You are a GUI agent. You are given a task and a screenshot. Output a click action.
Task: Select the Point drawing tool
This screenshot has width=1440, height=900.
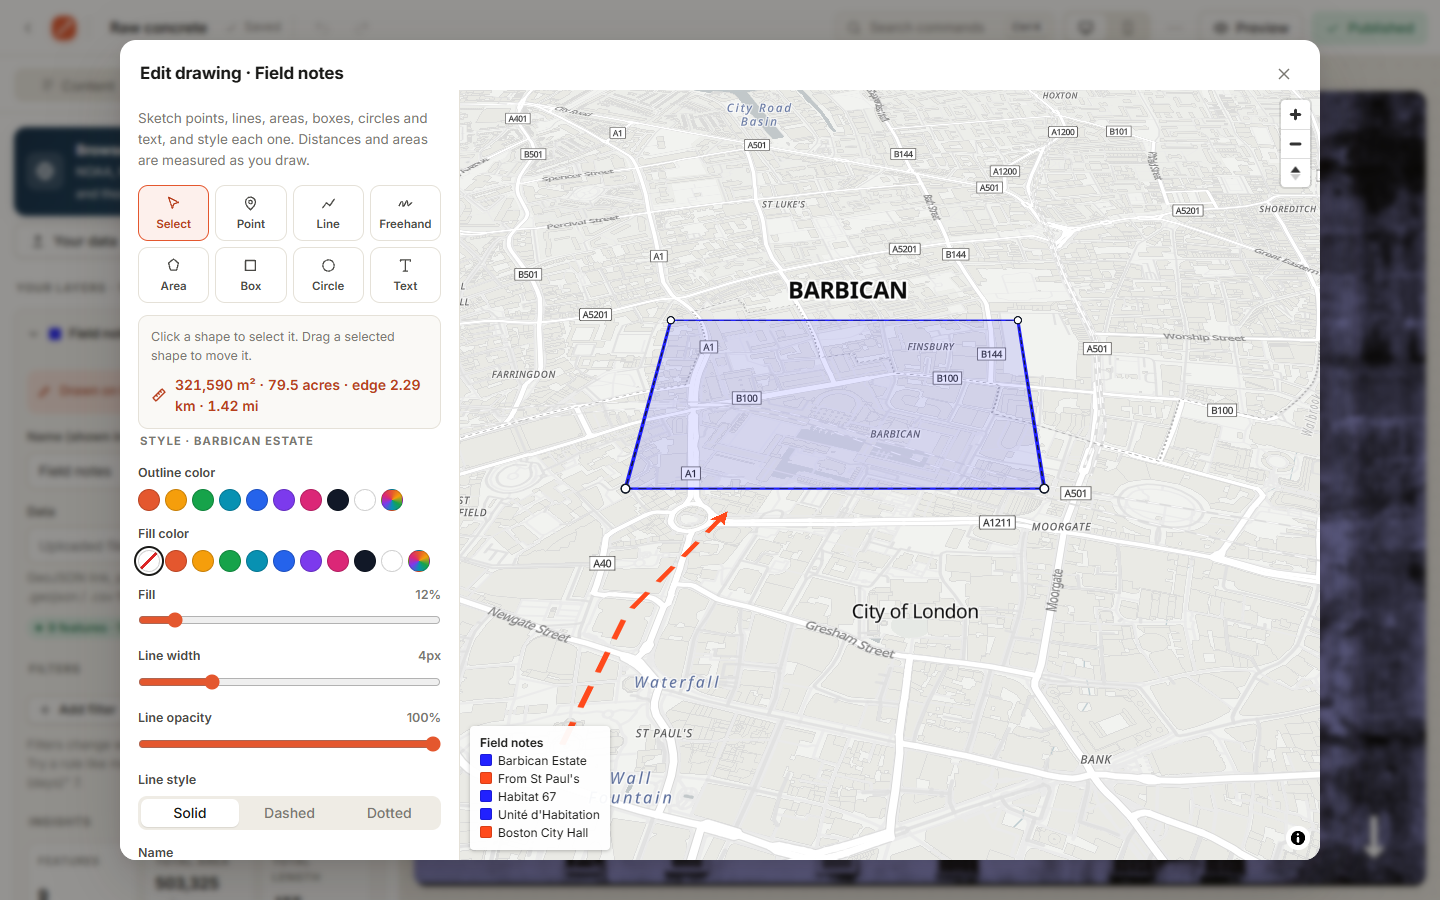click(x=251, y=213)
